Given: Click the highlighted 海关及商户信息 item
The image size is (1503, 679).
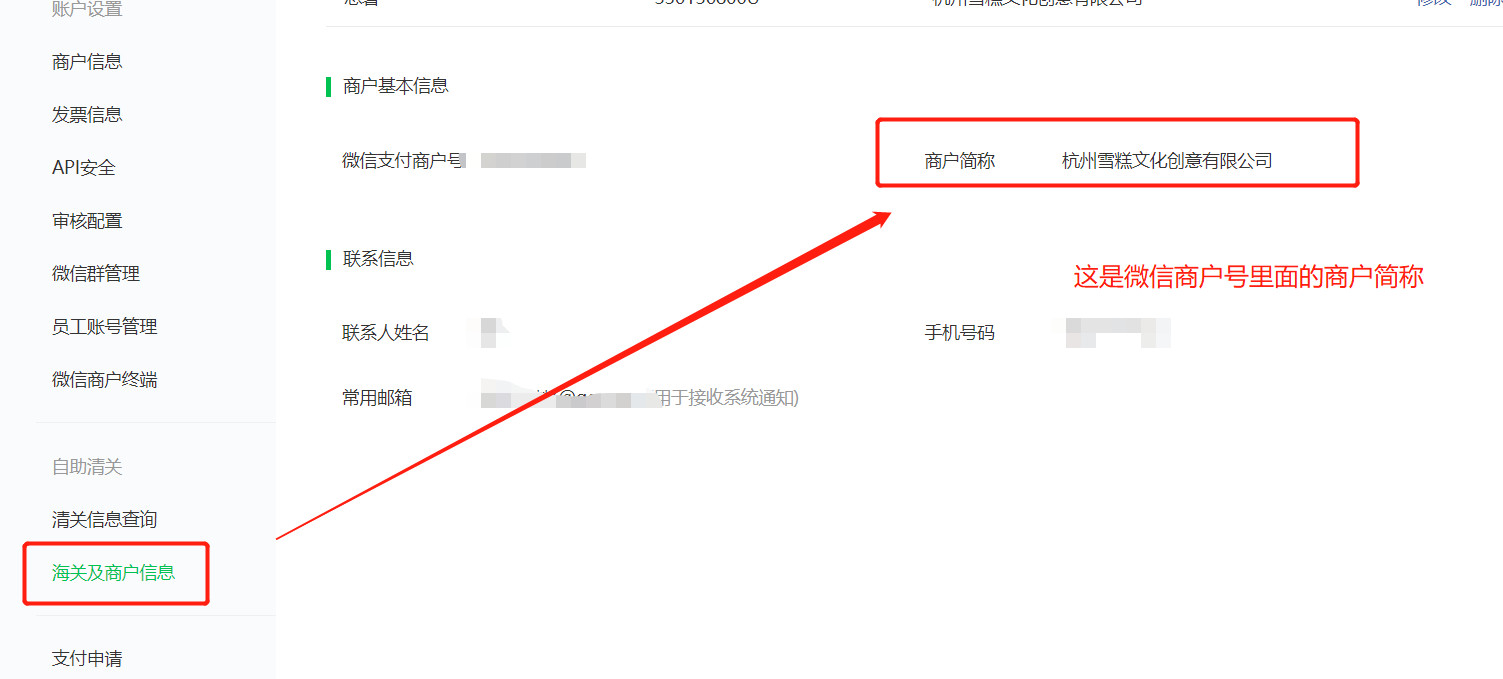Looking at the screenshot, I should [x=114, y=573].
